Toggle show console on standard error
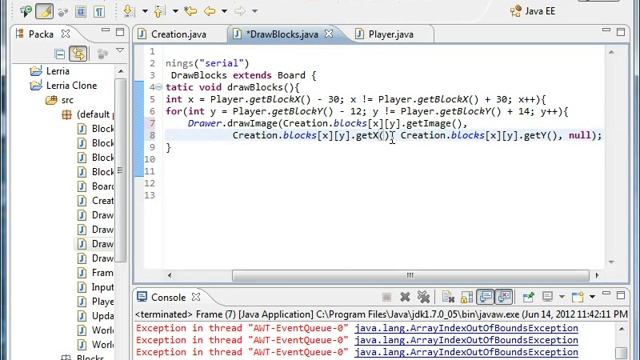Image resolution: width=640 pixels, height=360 pixels. [x=504, y=297]
